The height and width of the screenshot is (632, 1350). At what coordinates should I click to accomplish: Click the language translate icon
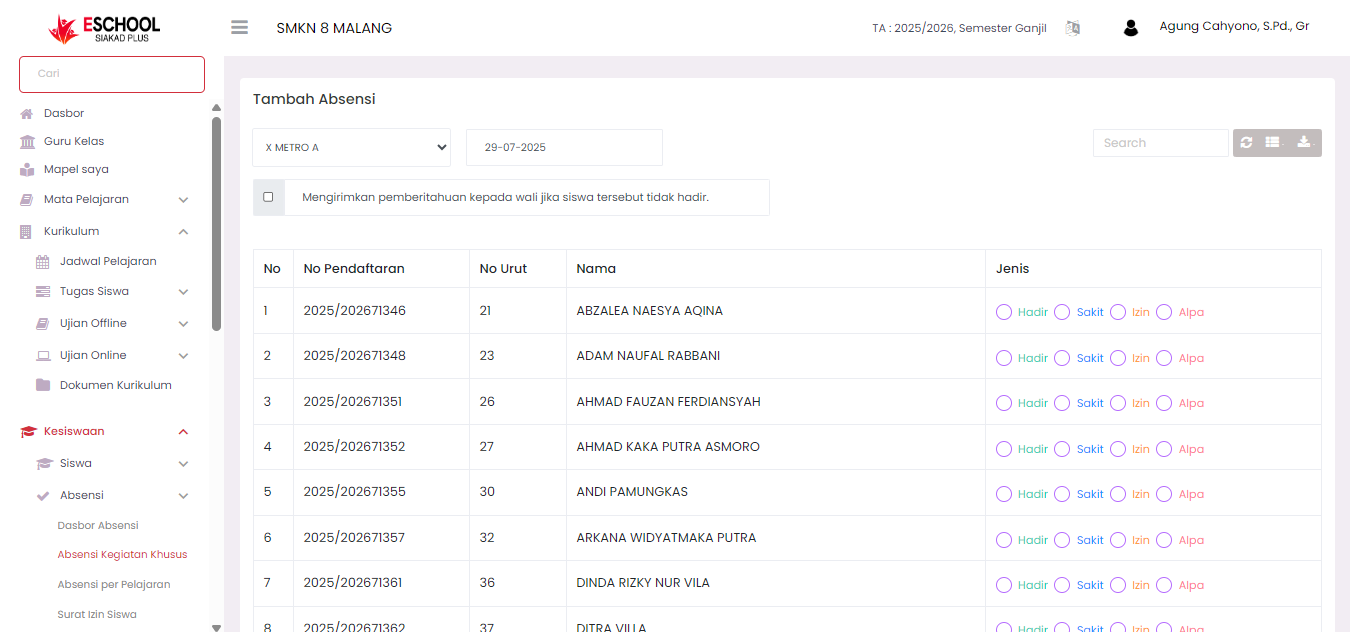pos(1072,28)
